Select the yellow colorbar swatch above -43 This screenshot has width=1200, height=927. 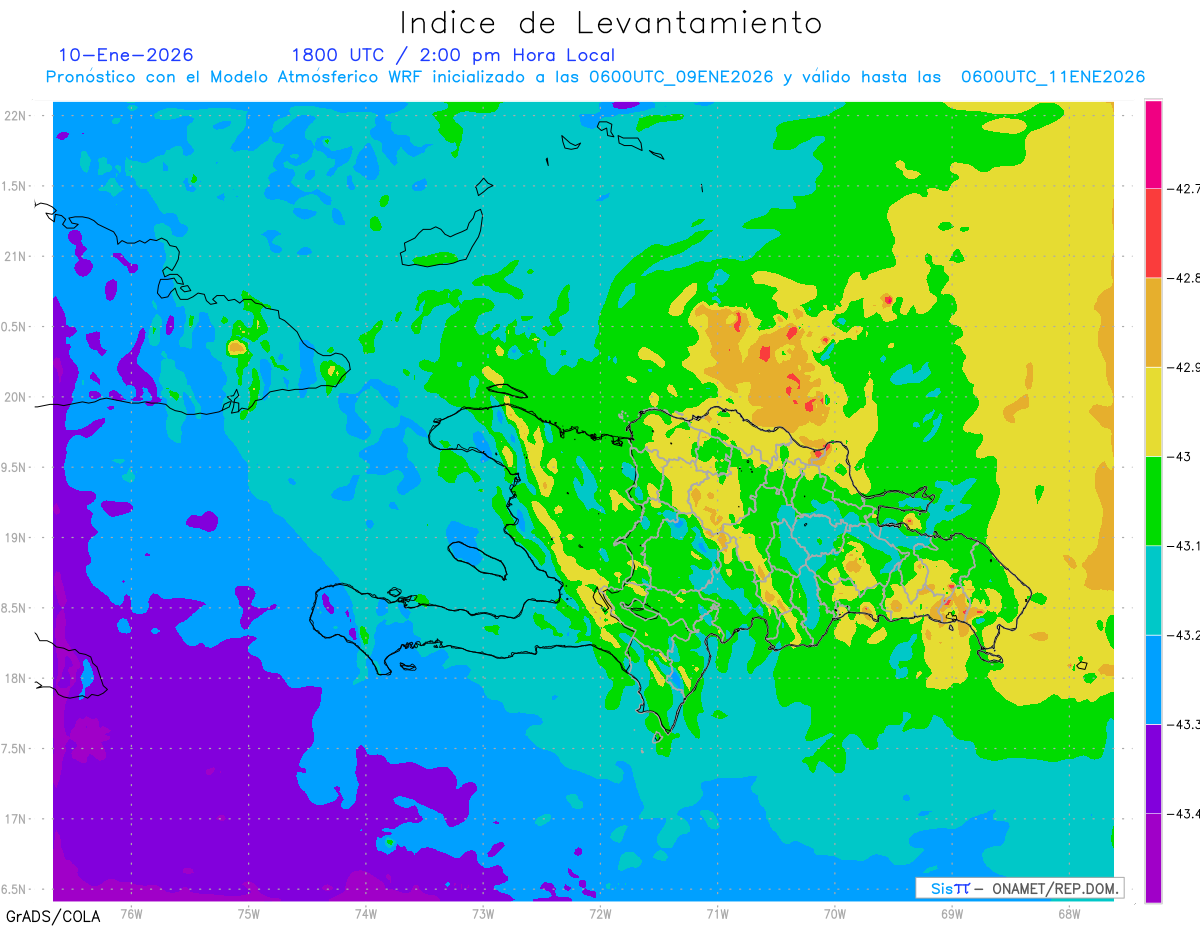coord(1153,411)
